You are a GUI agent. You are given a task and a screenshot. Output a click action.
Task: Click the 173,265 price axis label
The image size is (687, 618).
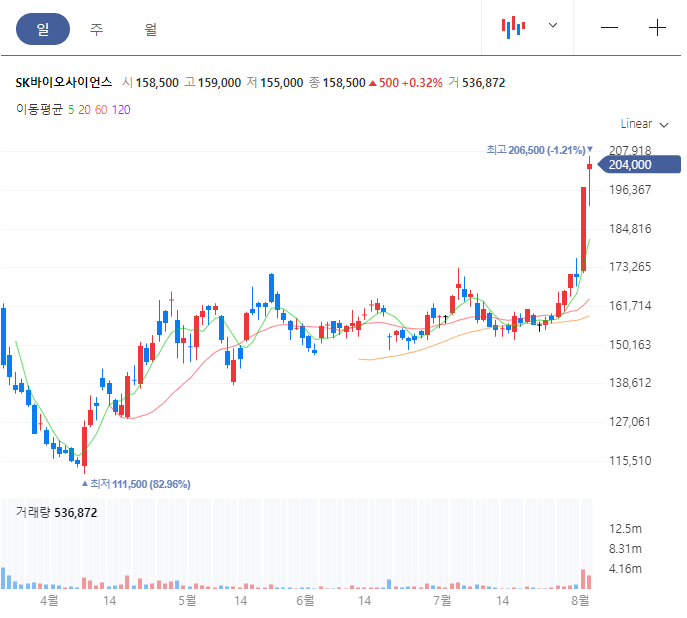click(630, 267)
